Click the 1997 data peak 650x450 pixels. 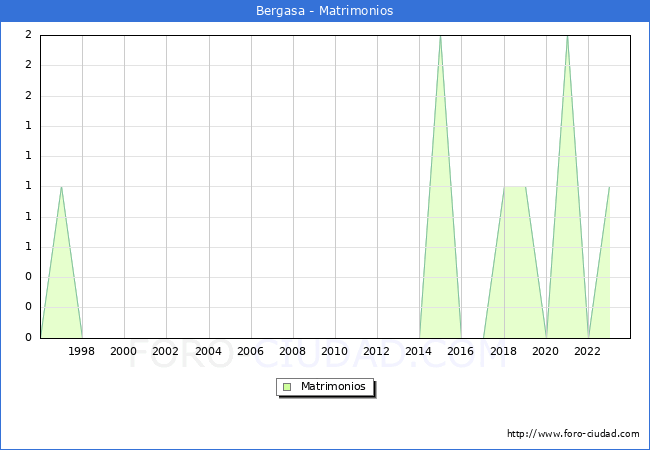point(61,187)
